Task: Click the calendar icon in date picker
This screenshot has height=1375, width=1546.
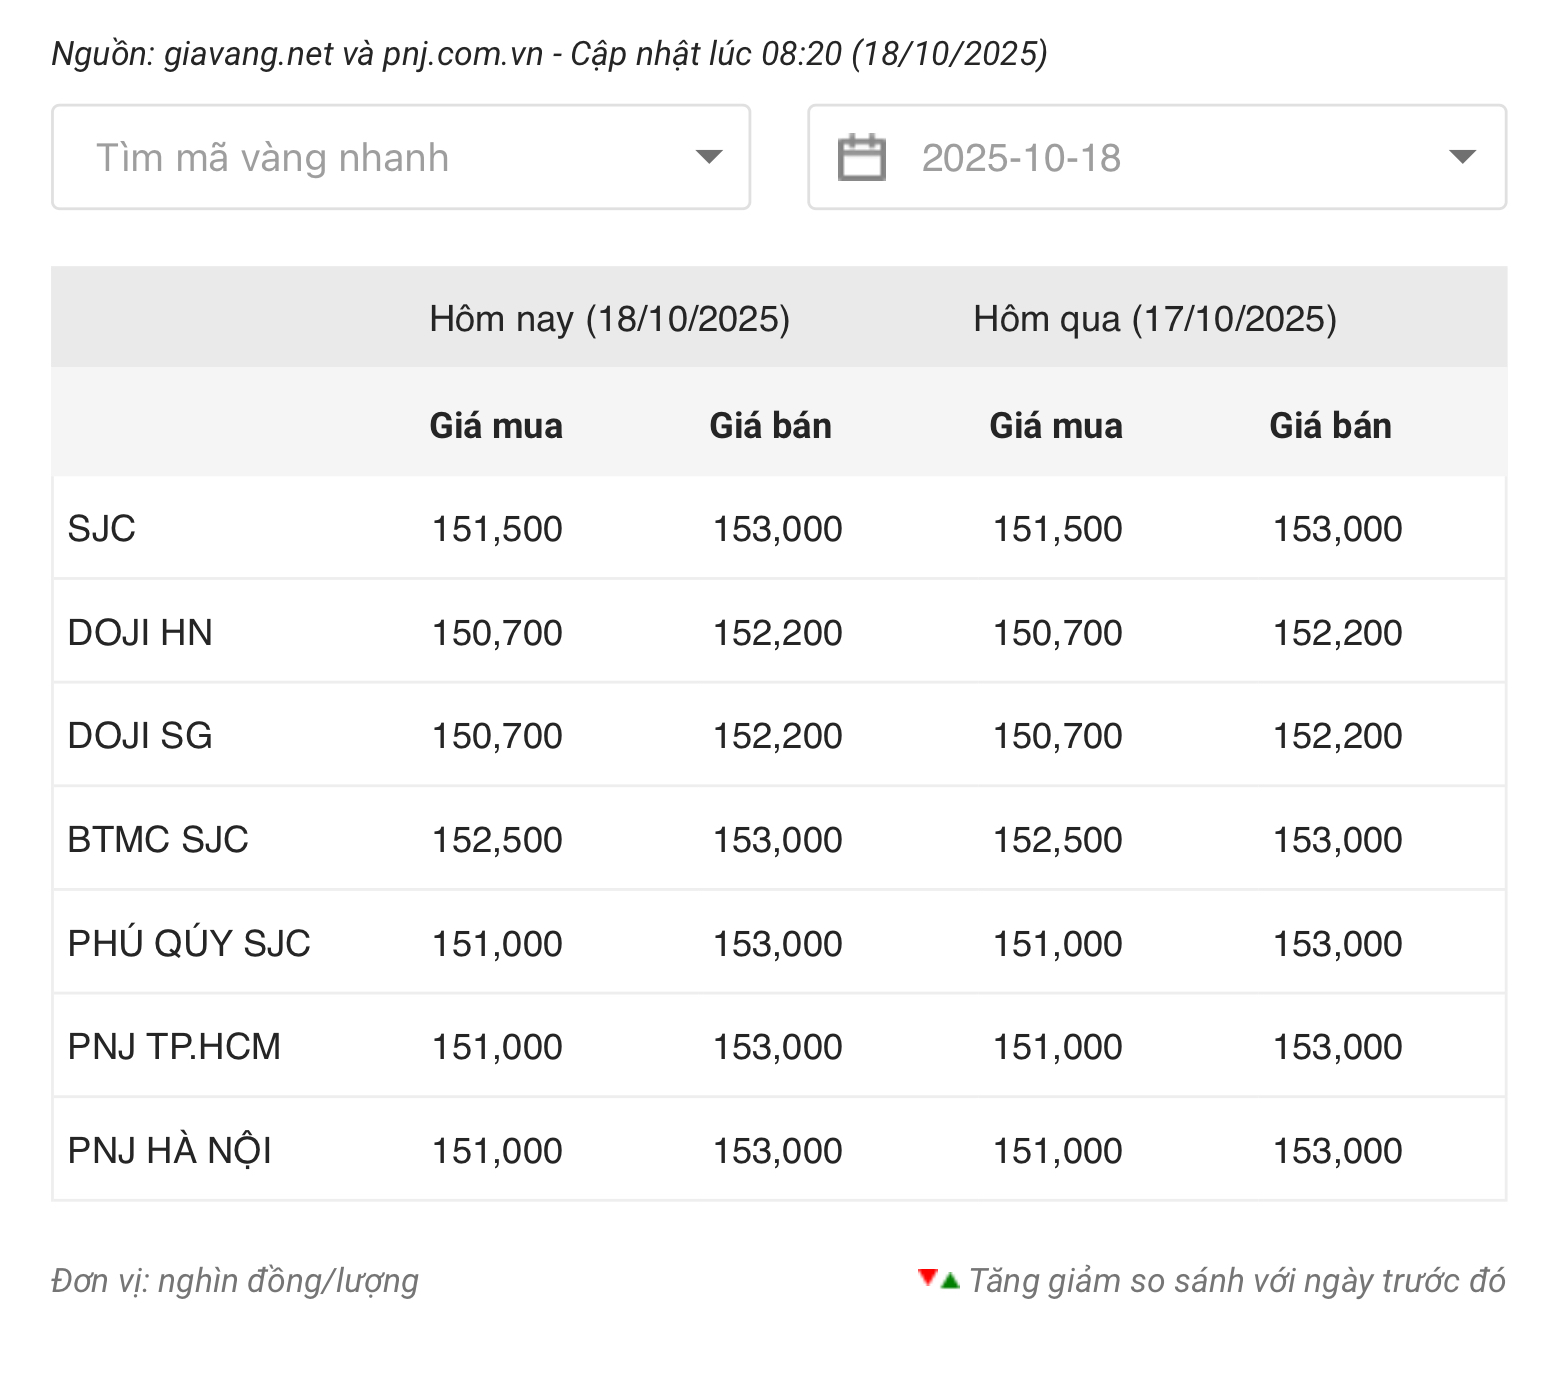Action: pyautogui.click(x=861, y=157)
